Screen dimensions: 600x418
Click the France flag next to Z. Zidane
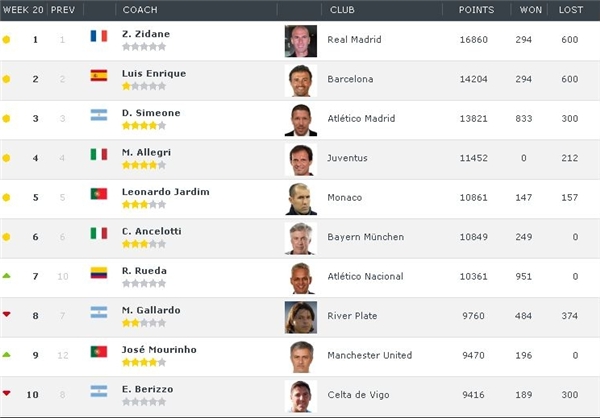pyautogui.click(x=99, y=36)
